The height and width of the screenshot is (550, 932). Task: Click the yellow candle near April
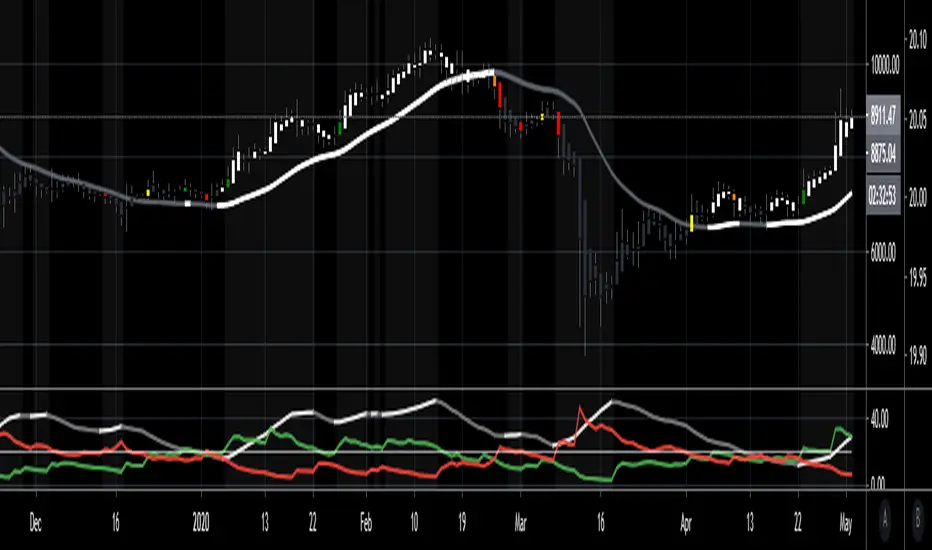pyautogui.click(x=691, y=223)
